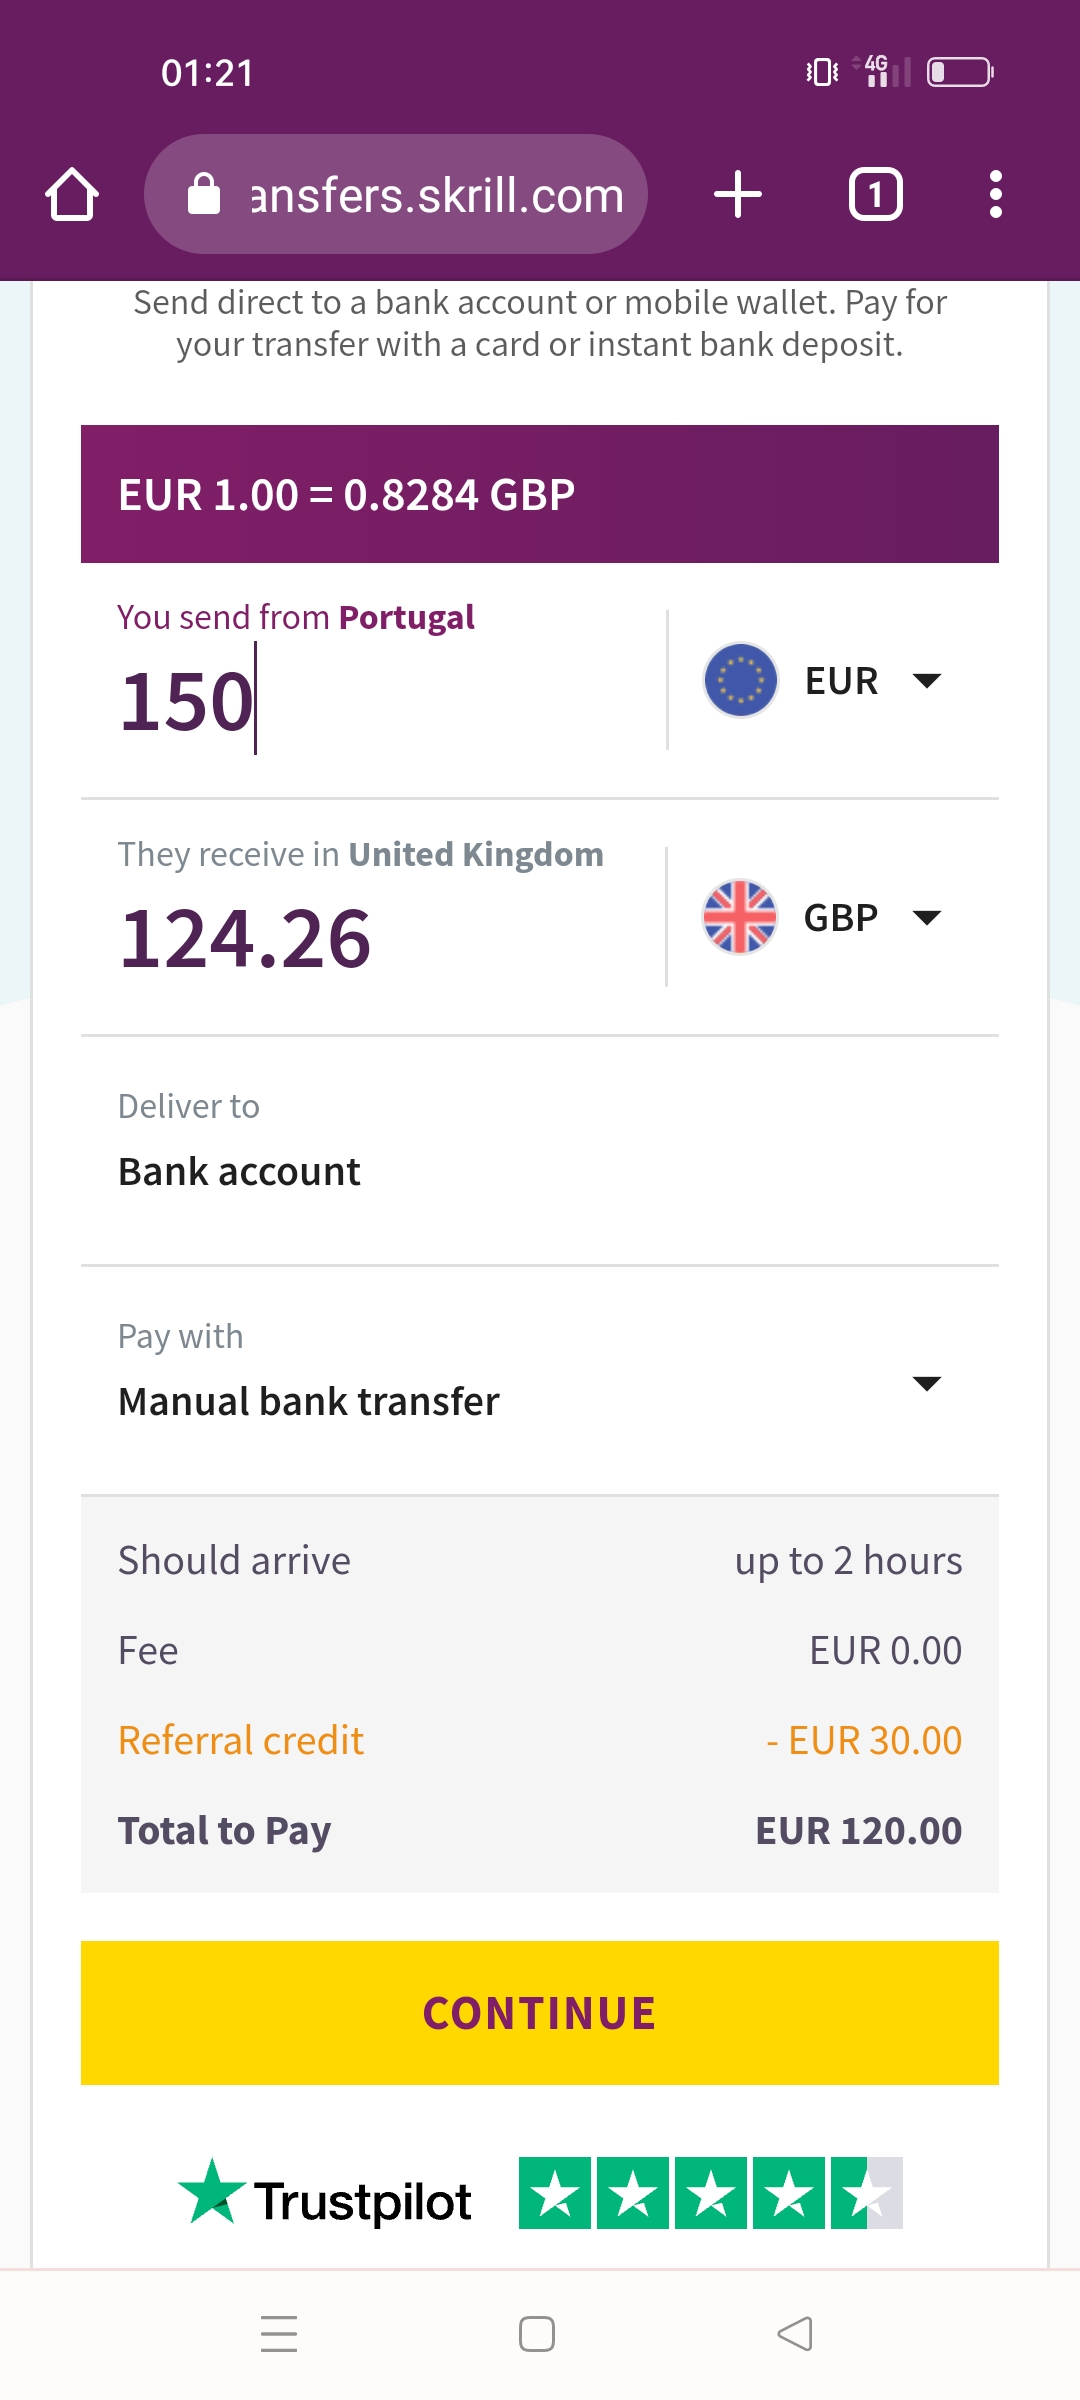The image size is (1080, 2400).
Task: Open Android recent apps menu icon
Action: click(279, 2334)
